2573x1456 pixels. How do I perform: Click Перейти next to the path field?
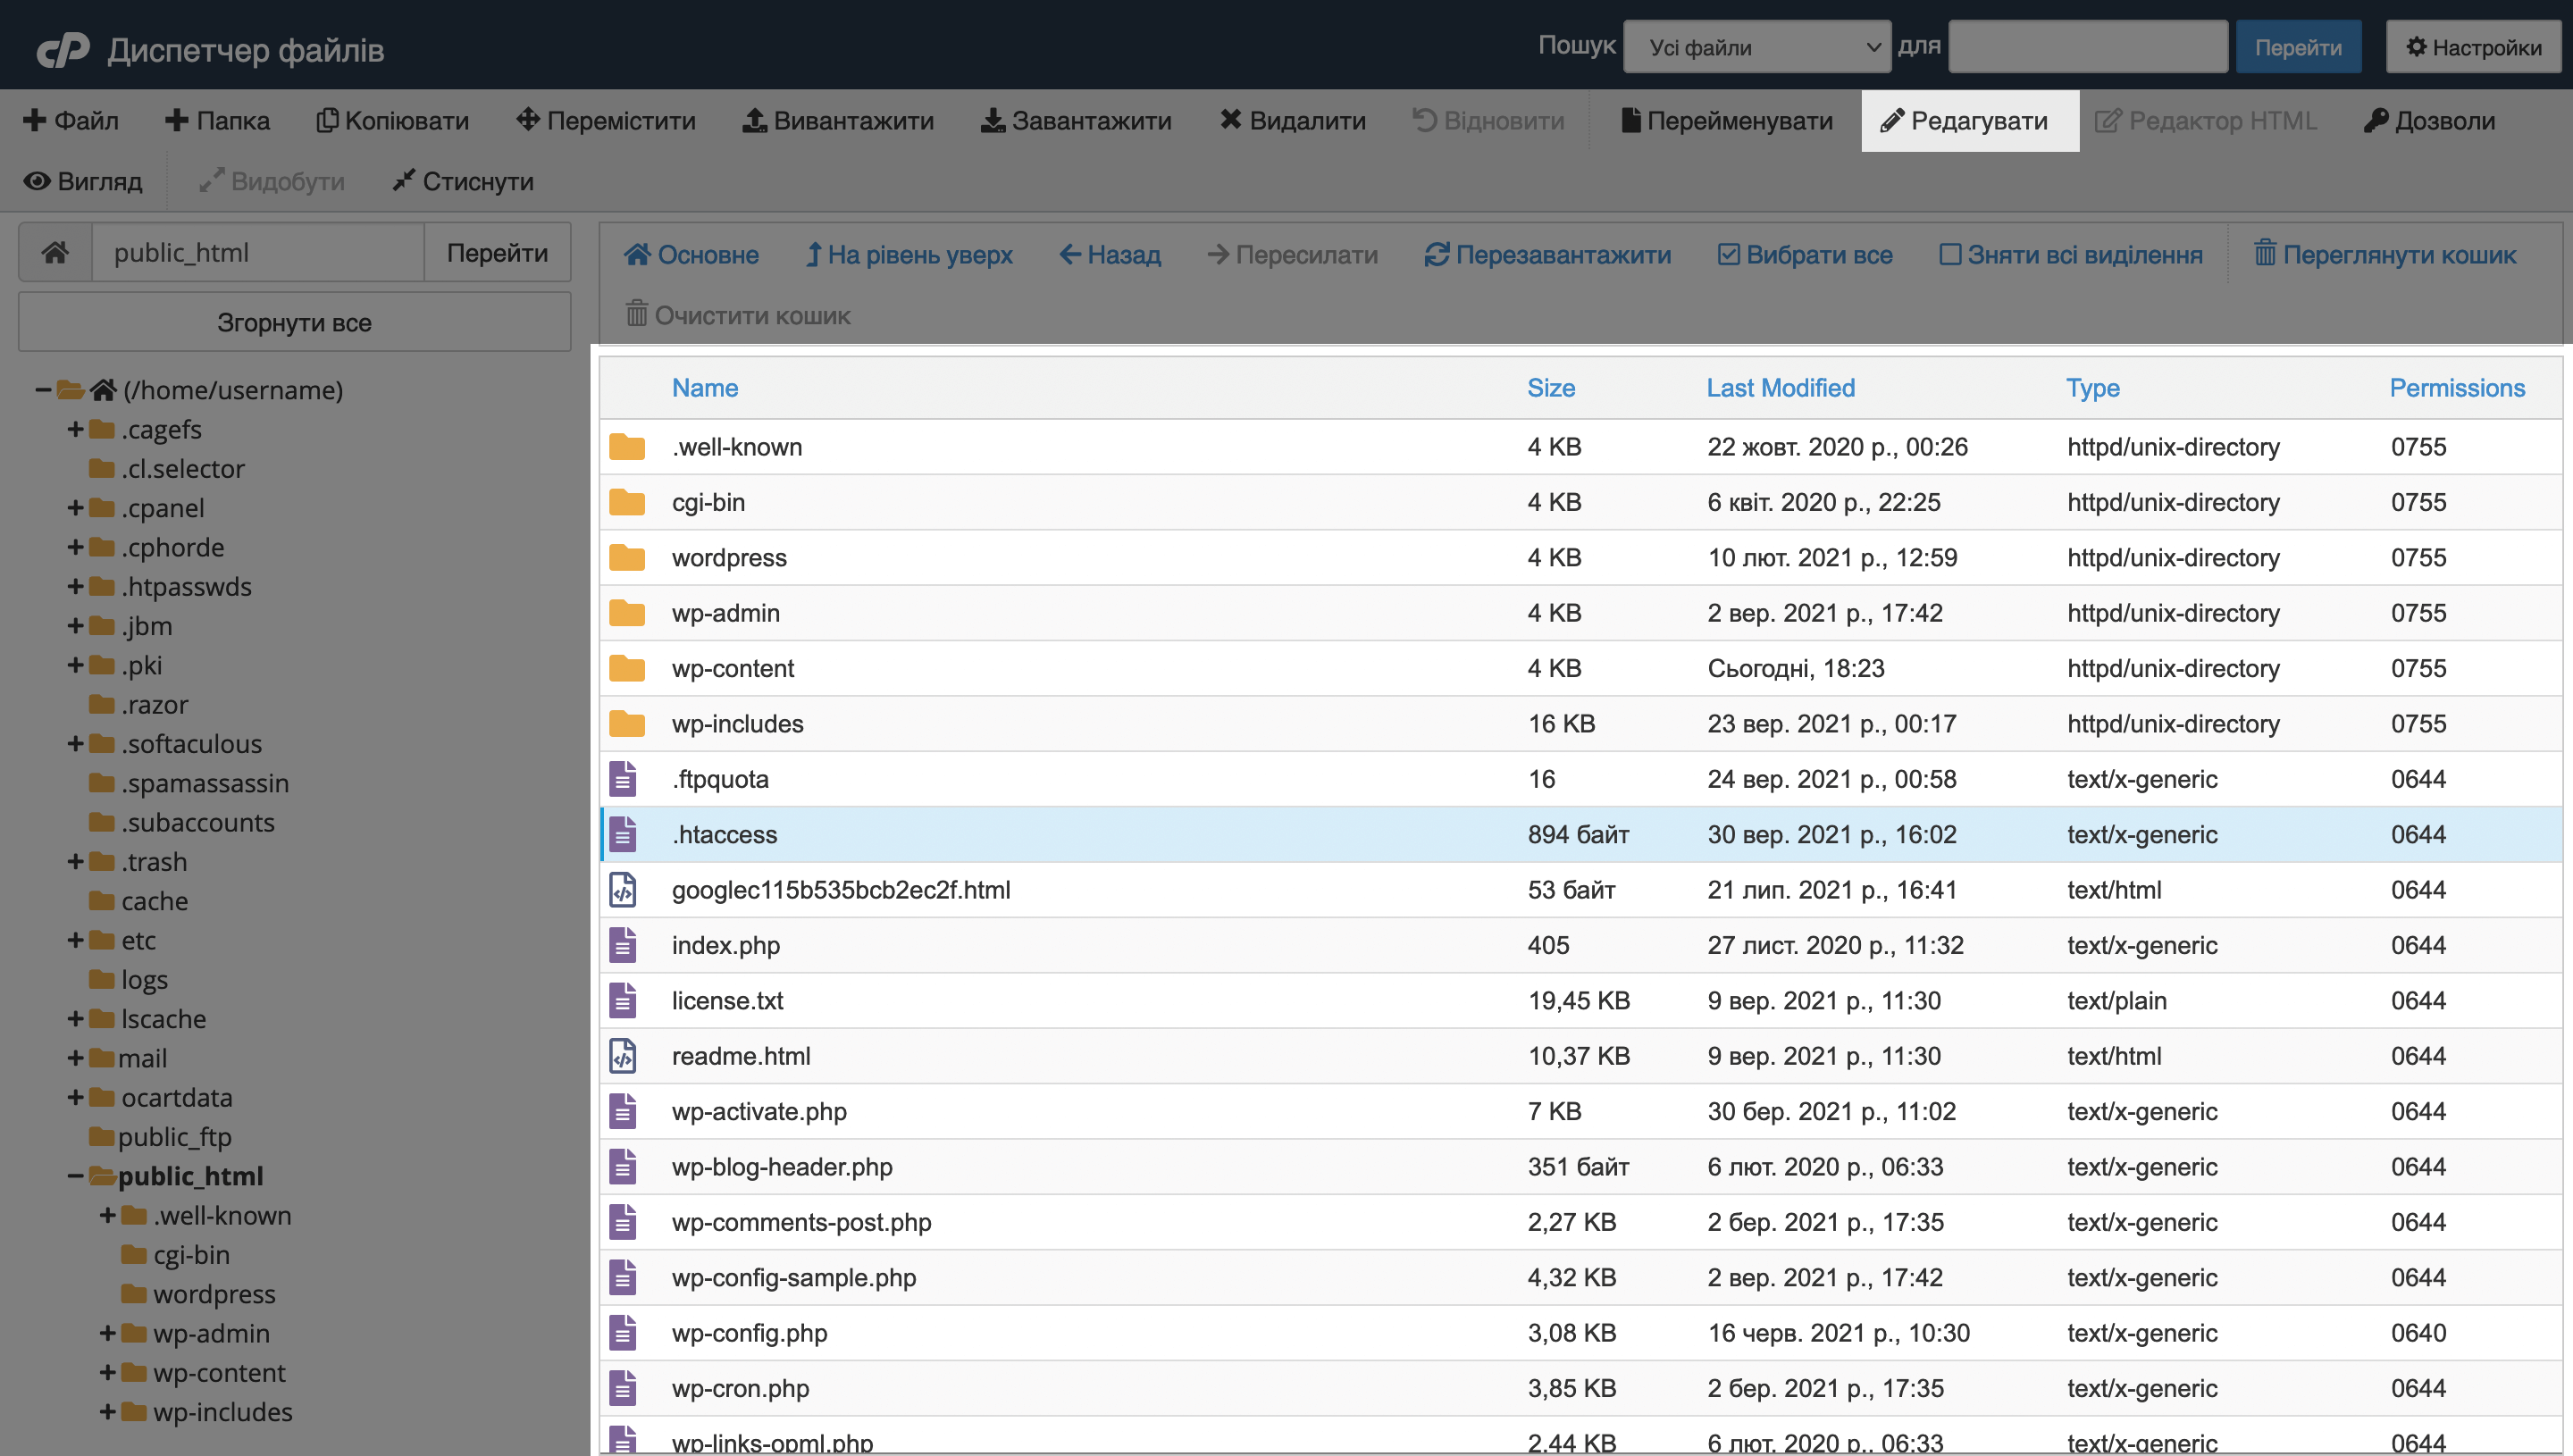pos(497,252)
